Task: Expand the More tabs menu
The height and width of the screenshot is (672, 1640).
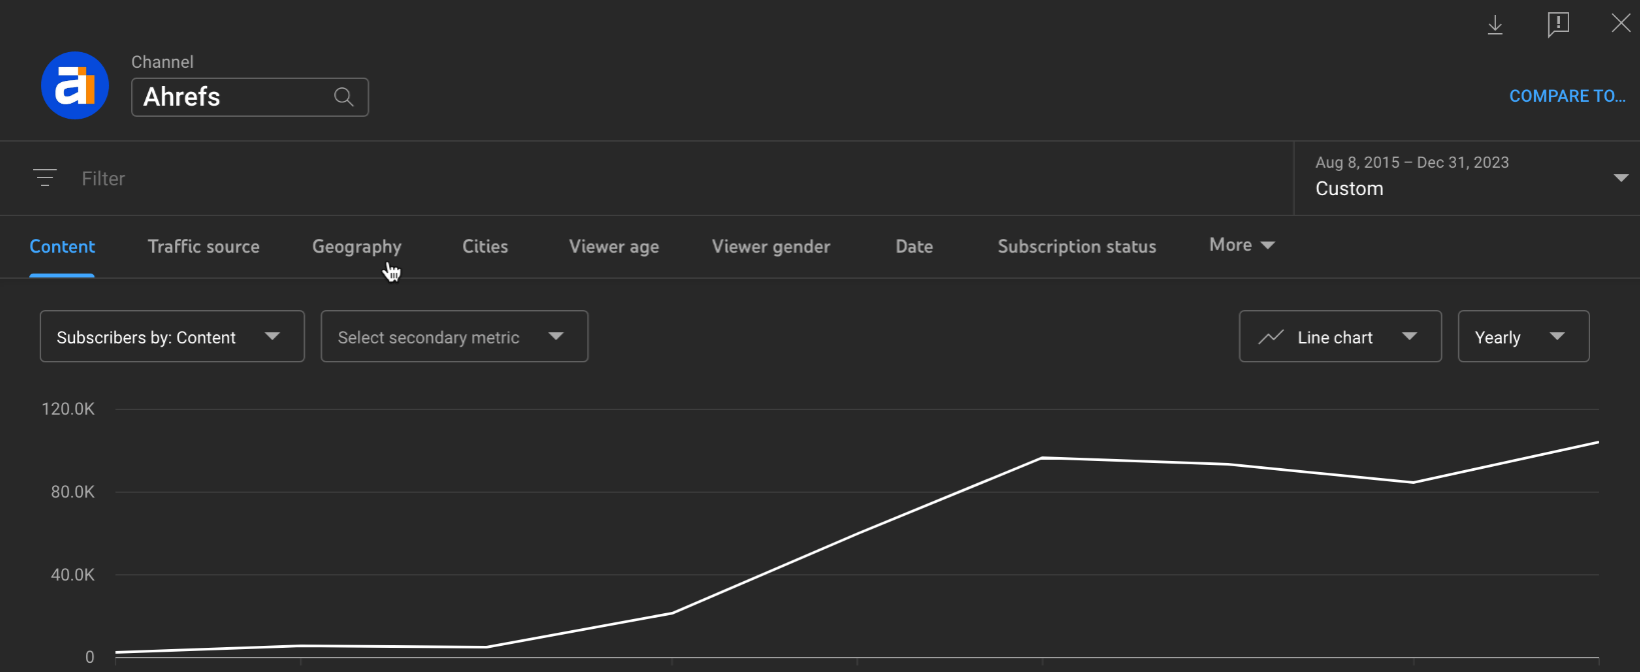Action: [1241, 245]
